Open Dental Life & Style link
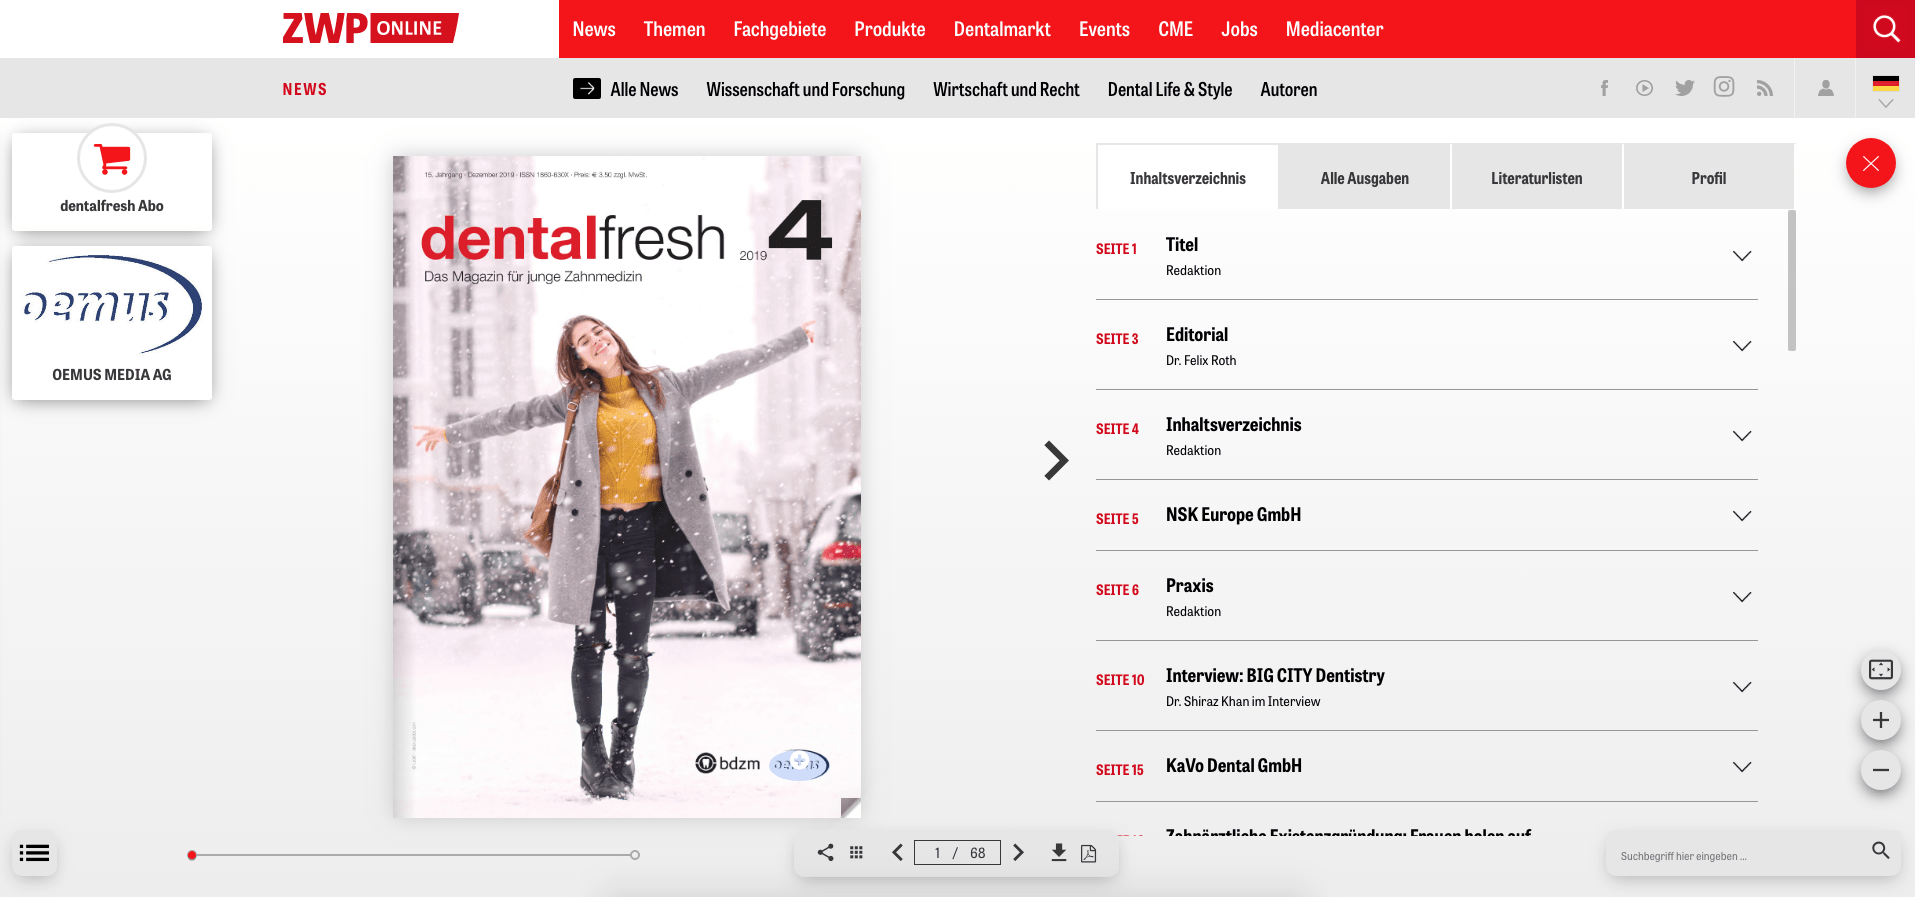1915x897 pixels. pos(1170,89)
